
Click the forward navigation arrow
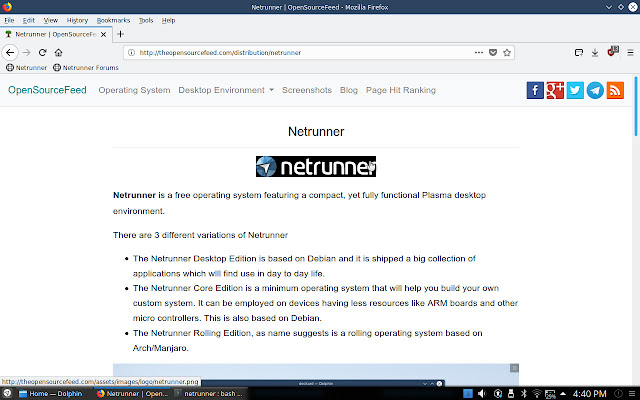pyautogui.click(x=27, y=52)
